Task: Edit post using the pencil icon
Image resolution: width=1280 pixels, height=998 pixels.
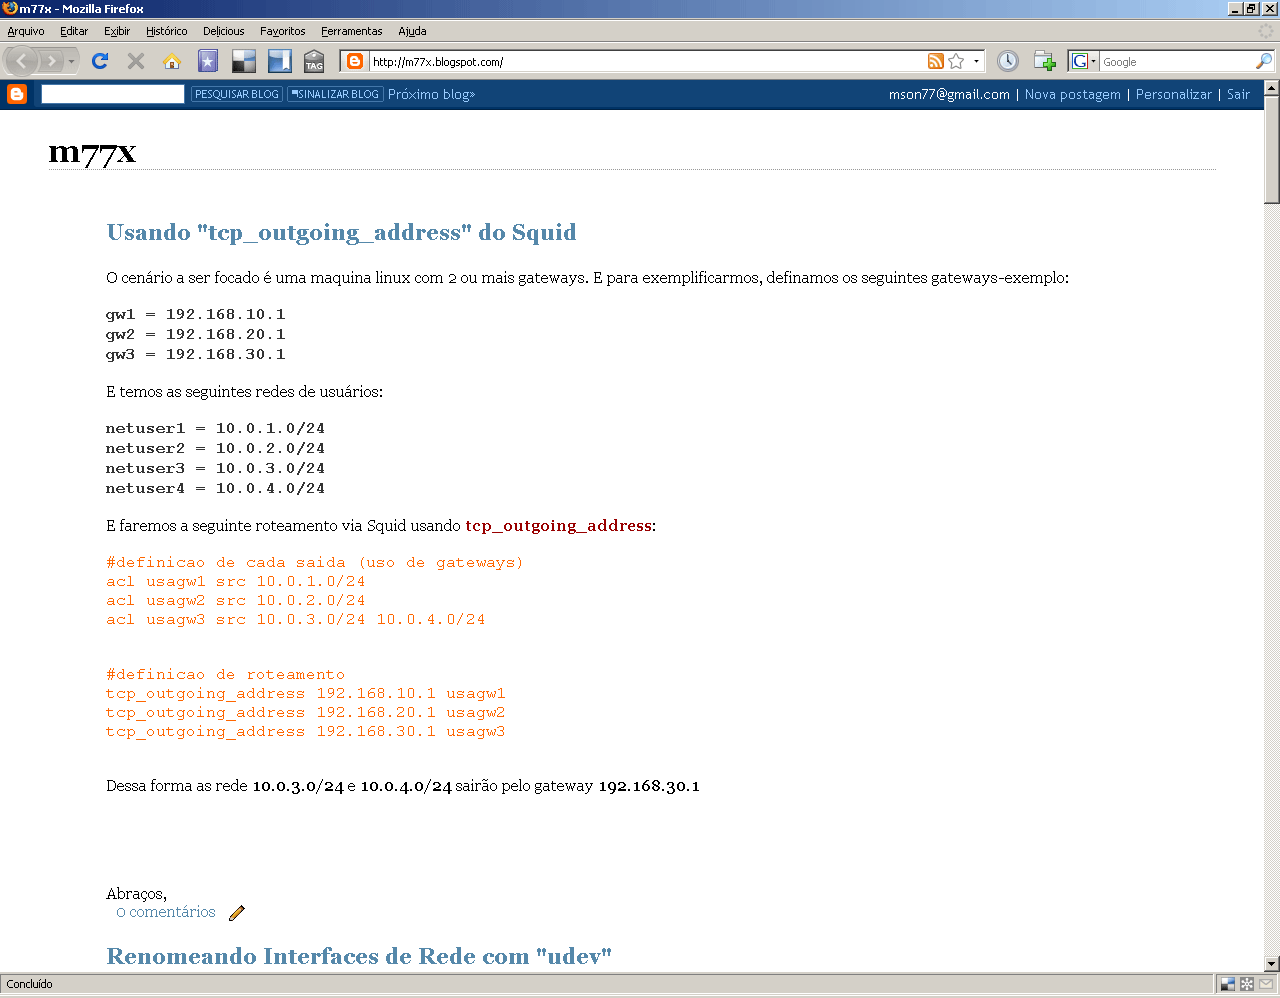Action: [x=237, y=912]
